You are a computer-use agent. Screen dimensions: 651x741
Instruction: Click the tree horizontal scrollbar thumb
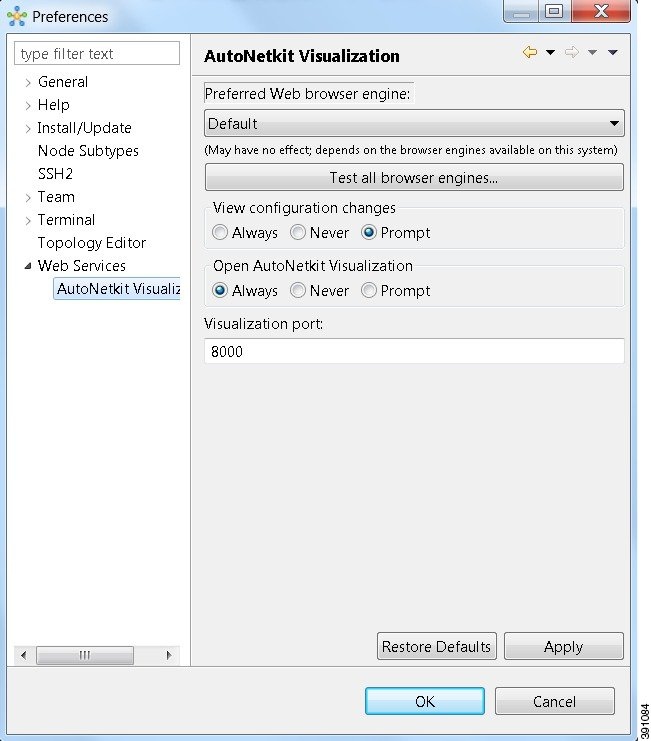click(85, 655)
